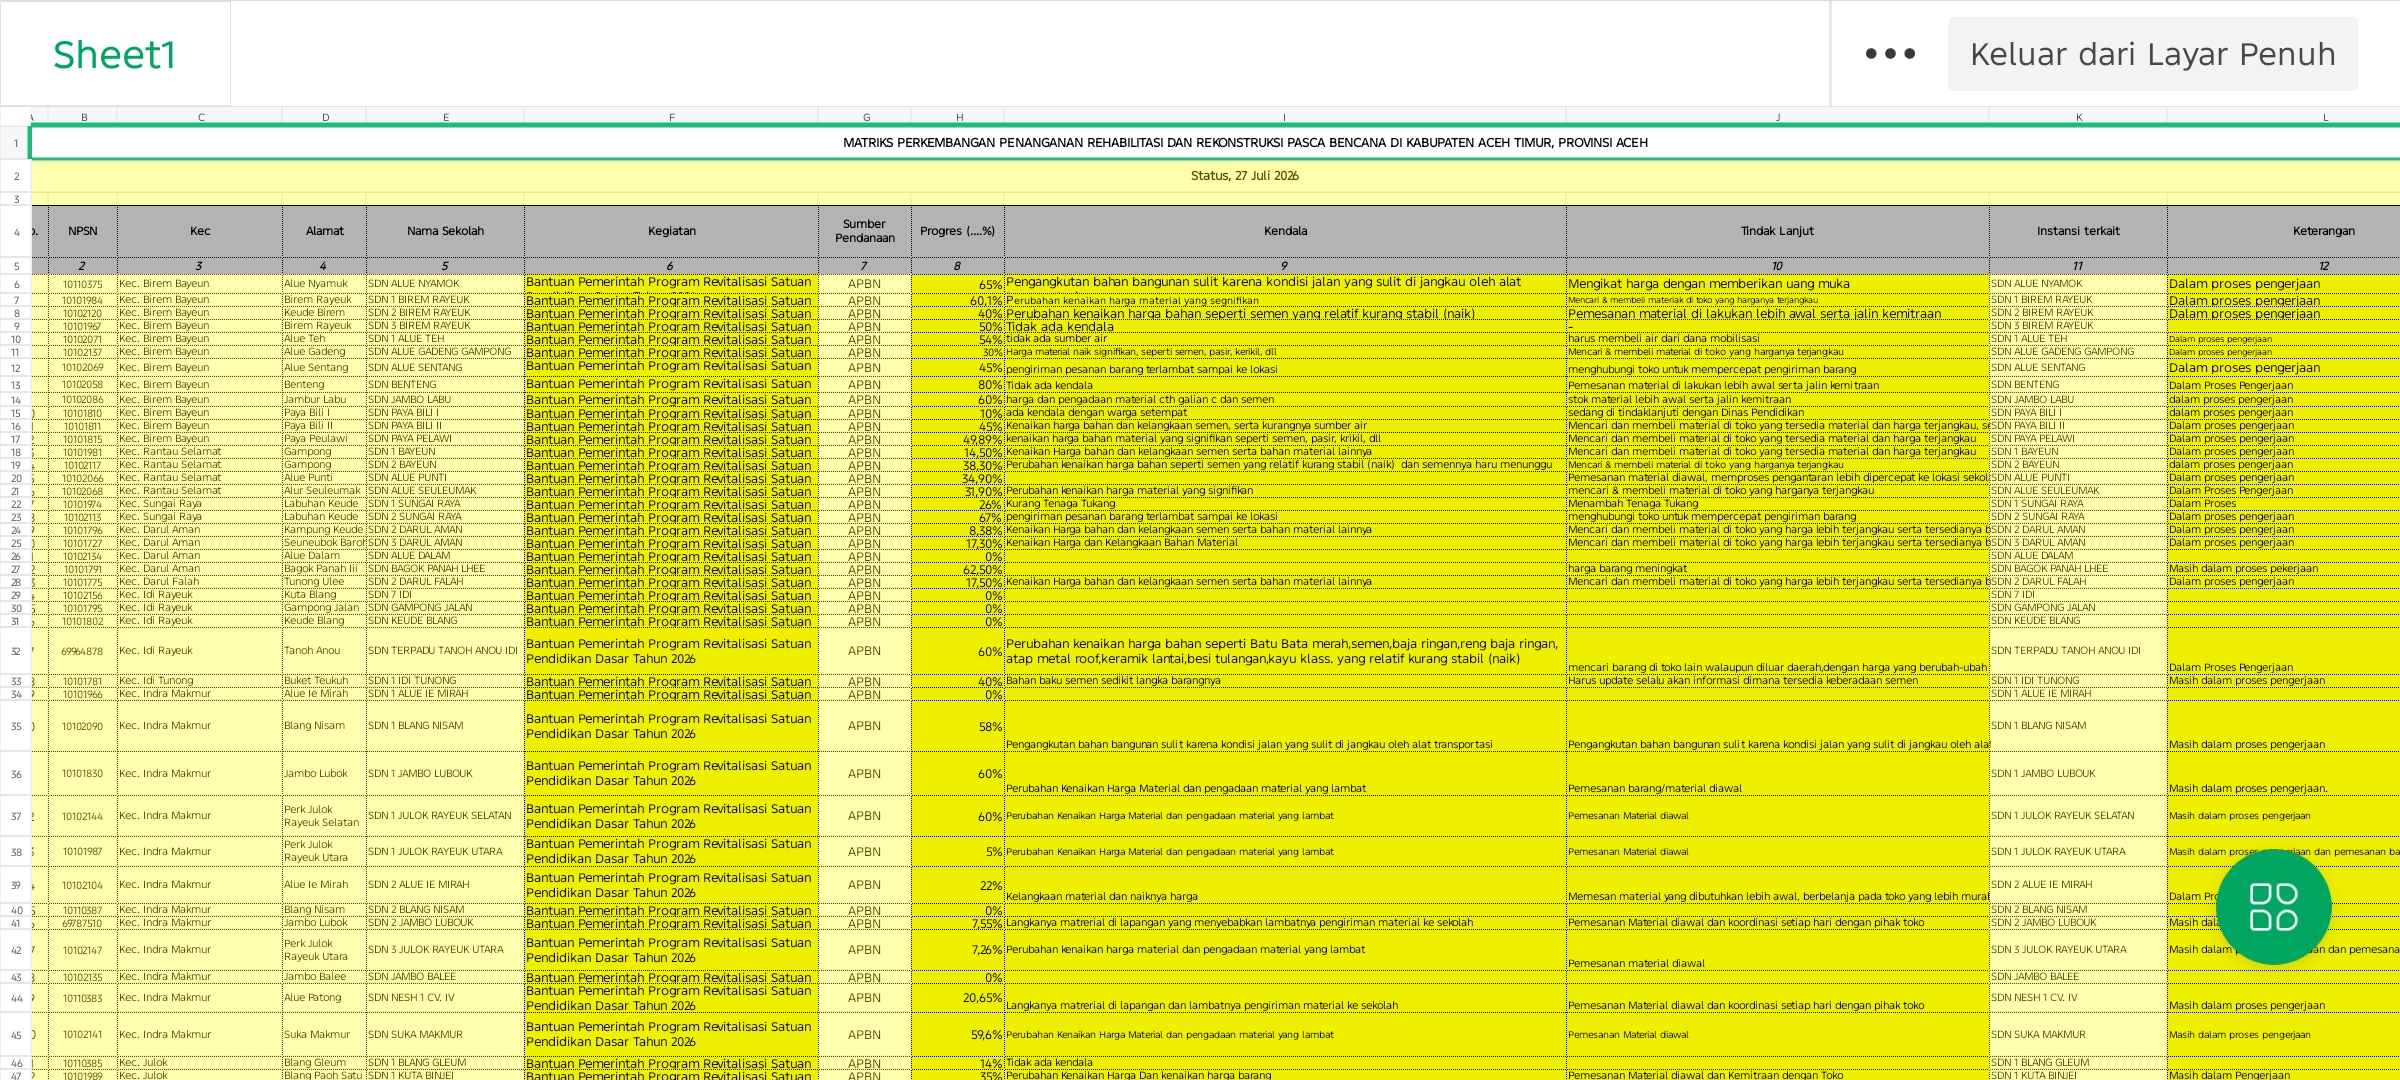Select NPSN cell 10110375

click(83, 284)
